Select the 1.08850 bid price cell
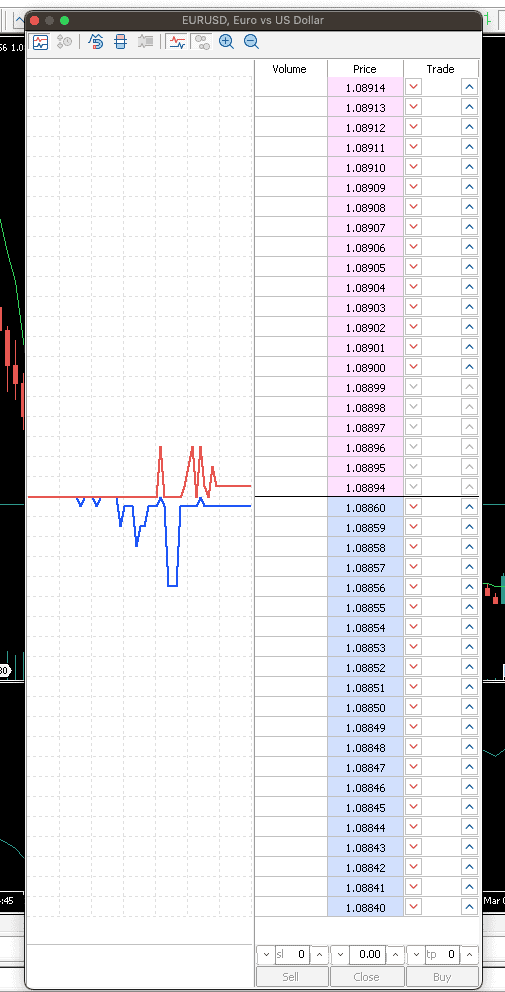This screenshot has height=992, width=505. (365, 707)
